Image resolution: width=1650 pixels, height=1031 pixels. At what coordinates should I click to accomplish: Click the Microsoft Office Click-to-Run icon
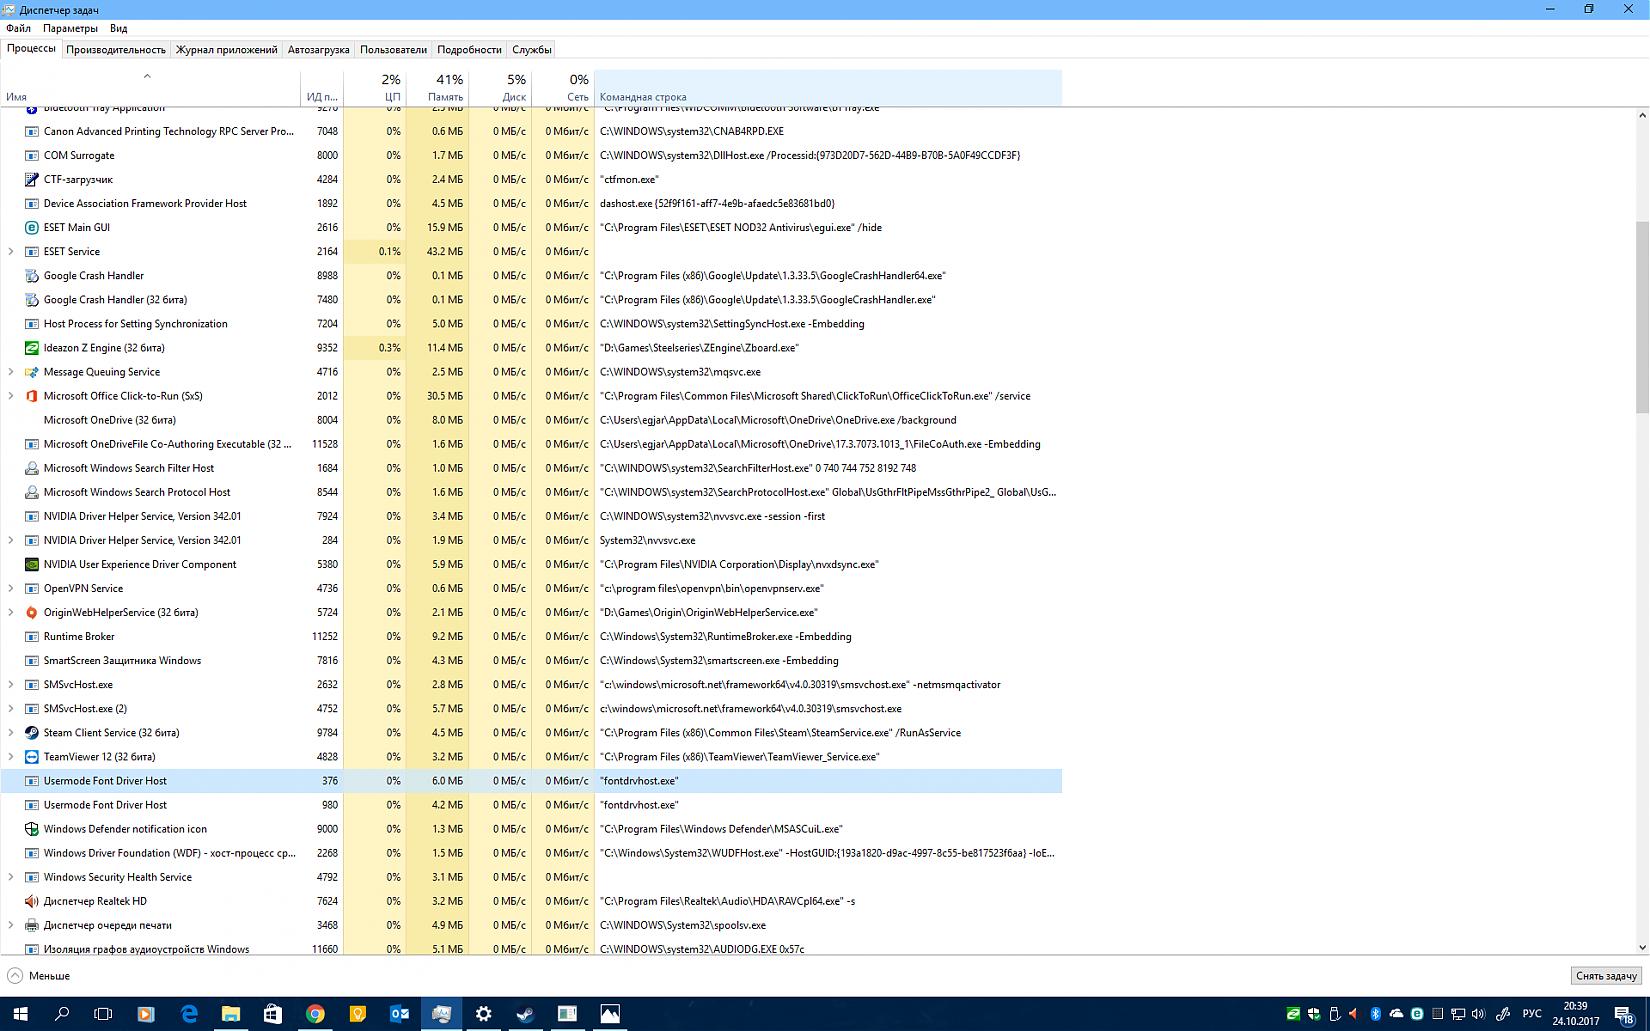31,396
